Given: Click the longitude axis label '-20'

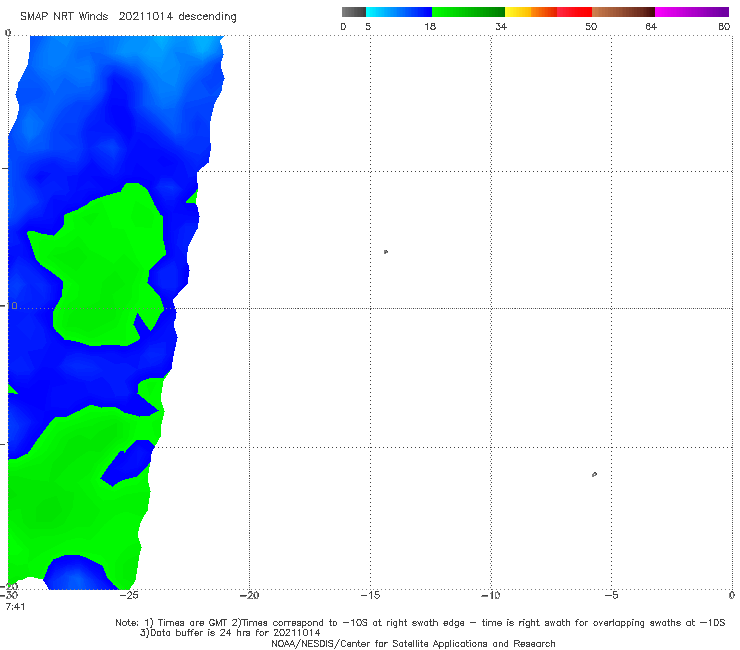Looking at the screenshot, I should pyautogui.click(x=250, y=596).
